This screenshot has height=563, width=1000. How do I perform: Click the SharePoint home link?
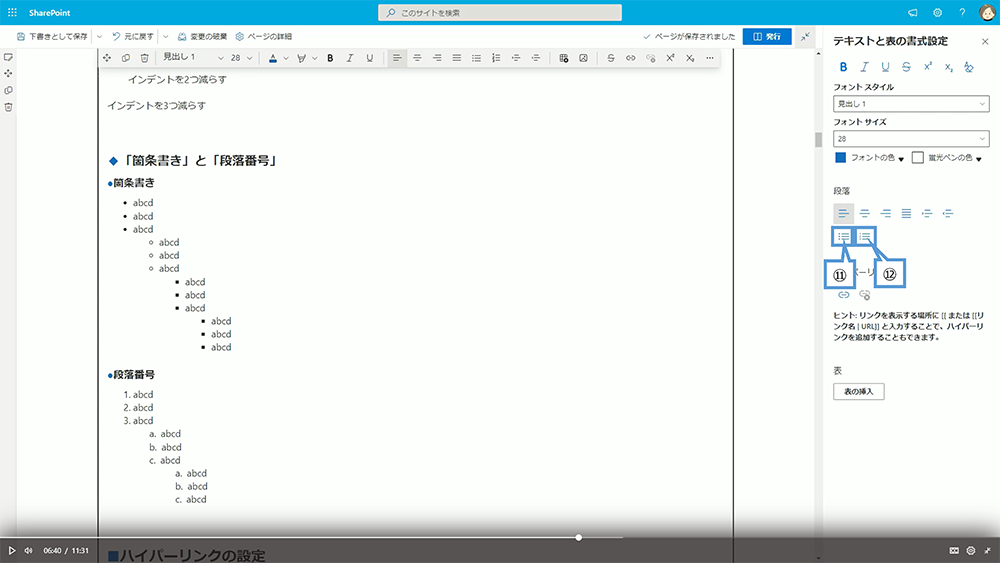[50, 13]
